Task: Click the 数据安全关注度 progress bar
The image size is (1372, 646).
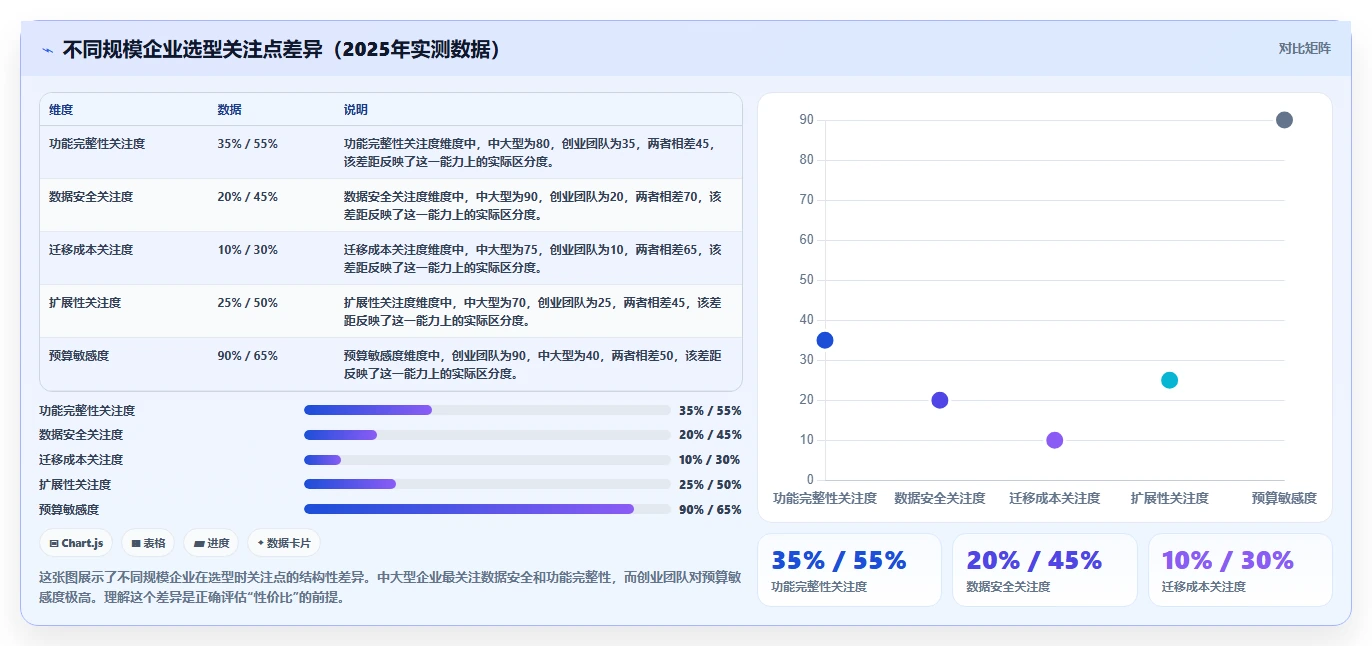Action: (487, 435)
